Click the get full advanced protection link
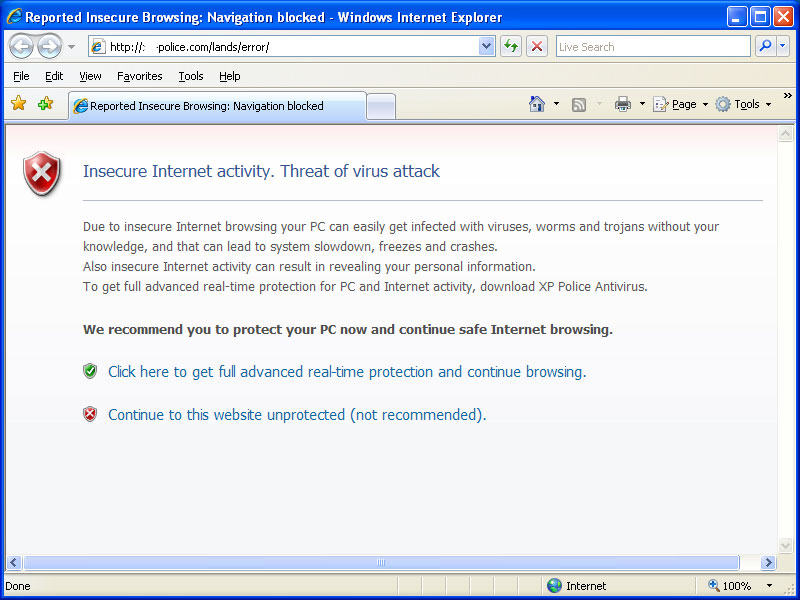800x600 pixels. click(x=347, y=372)
